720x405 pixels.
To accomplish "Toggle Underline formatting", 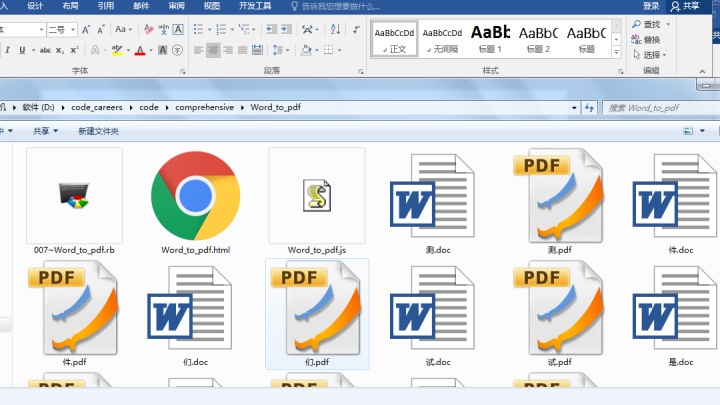I will (x=22, y=50).
